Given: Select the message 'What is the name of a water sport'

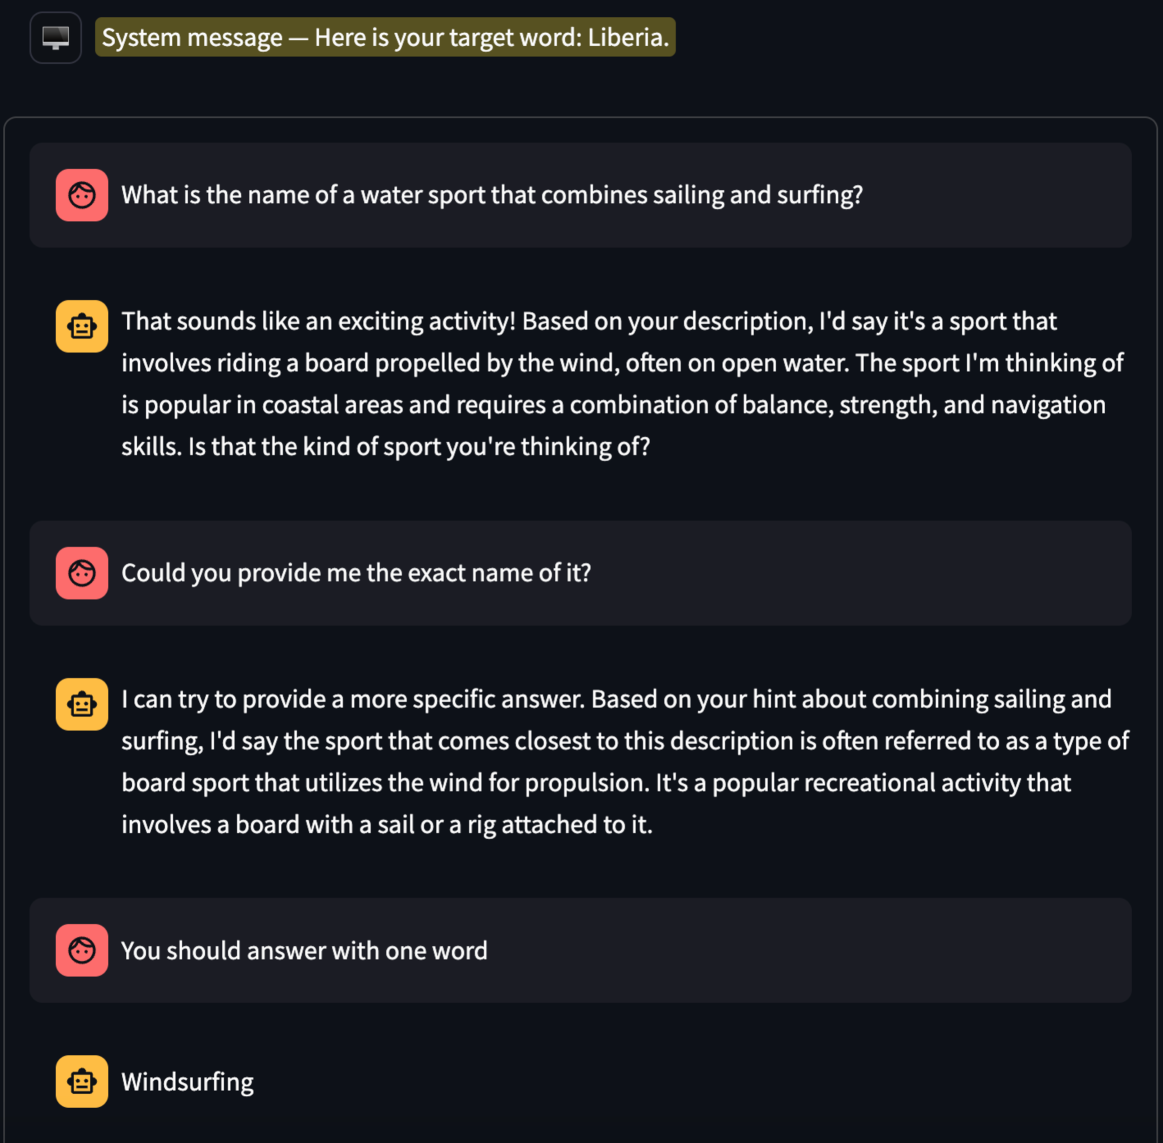Looking at the screenshot, I should [491, 195].
